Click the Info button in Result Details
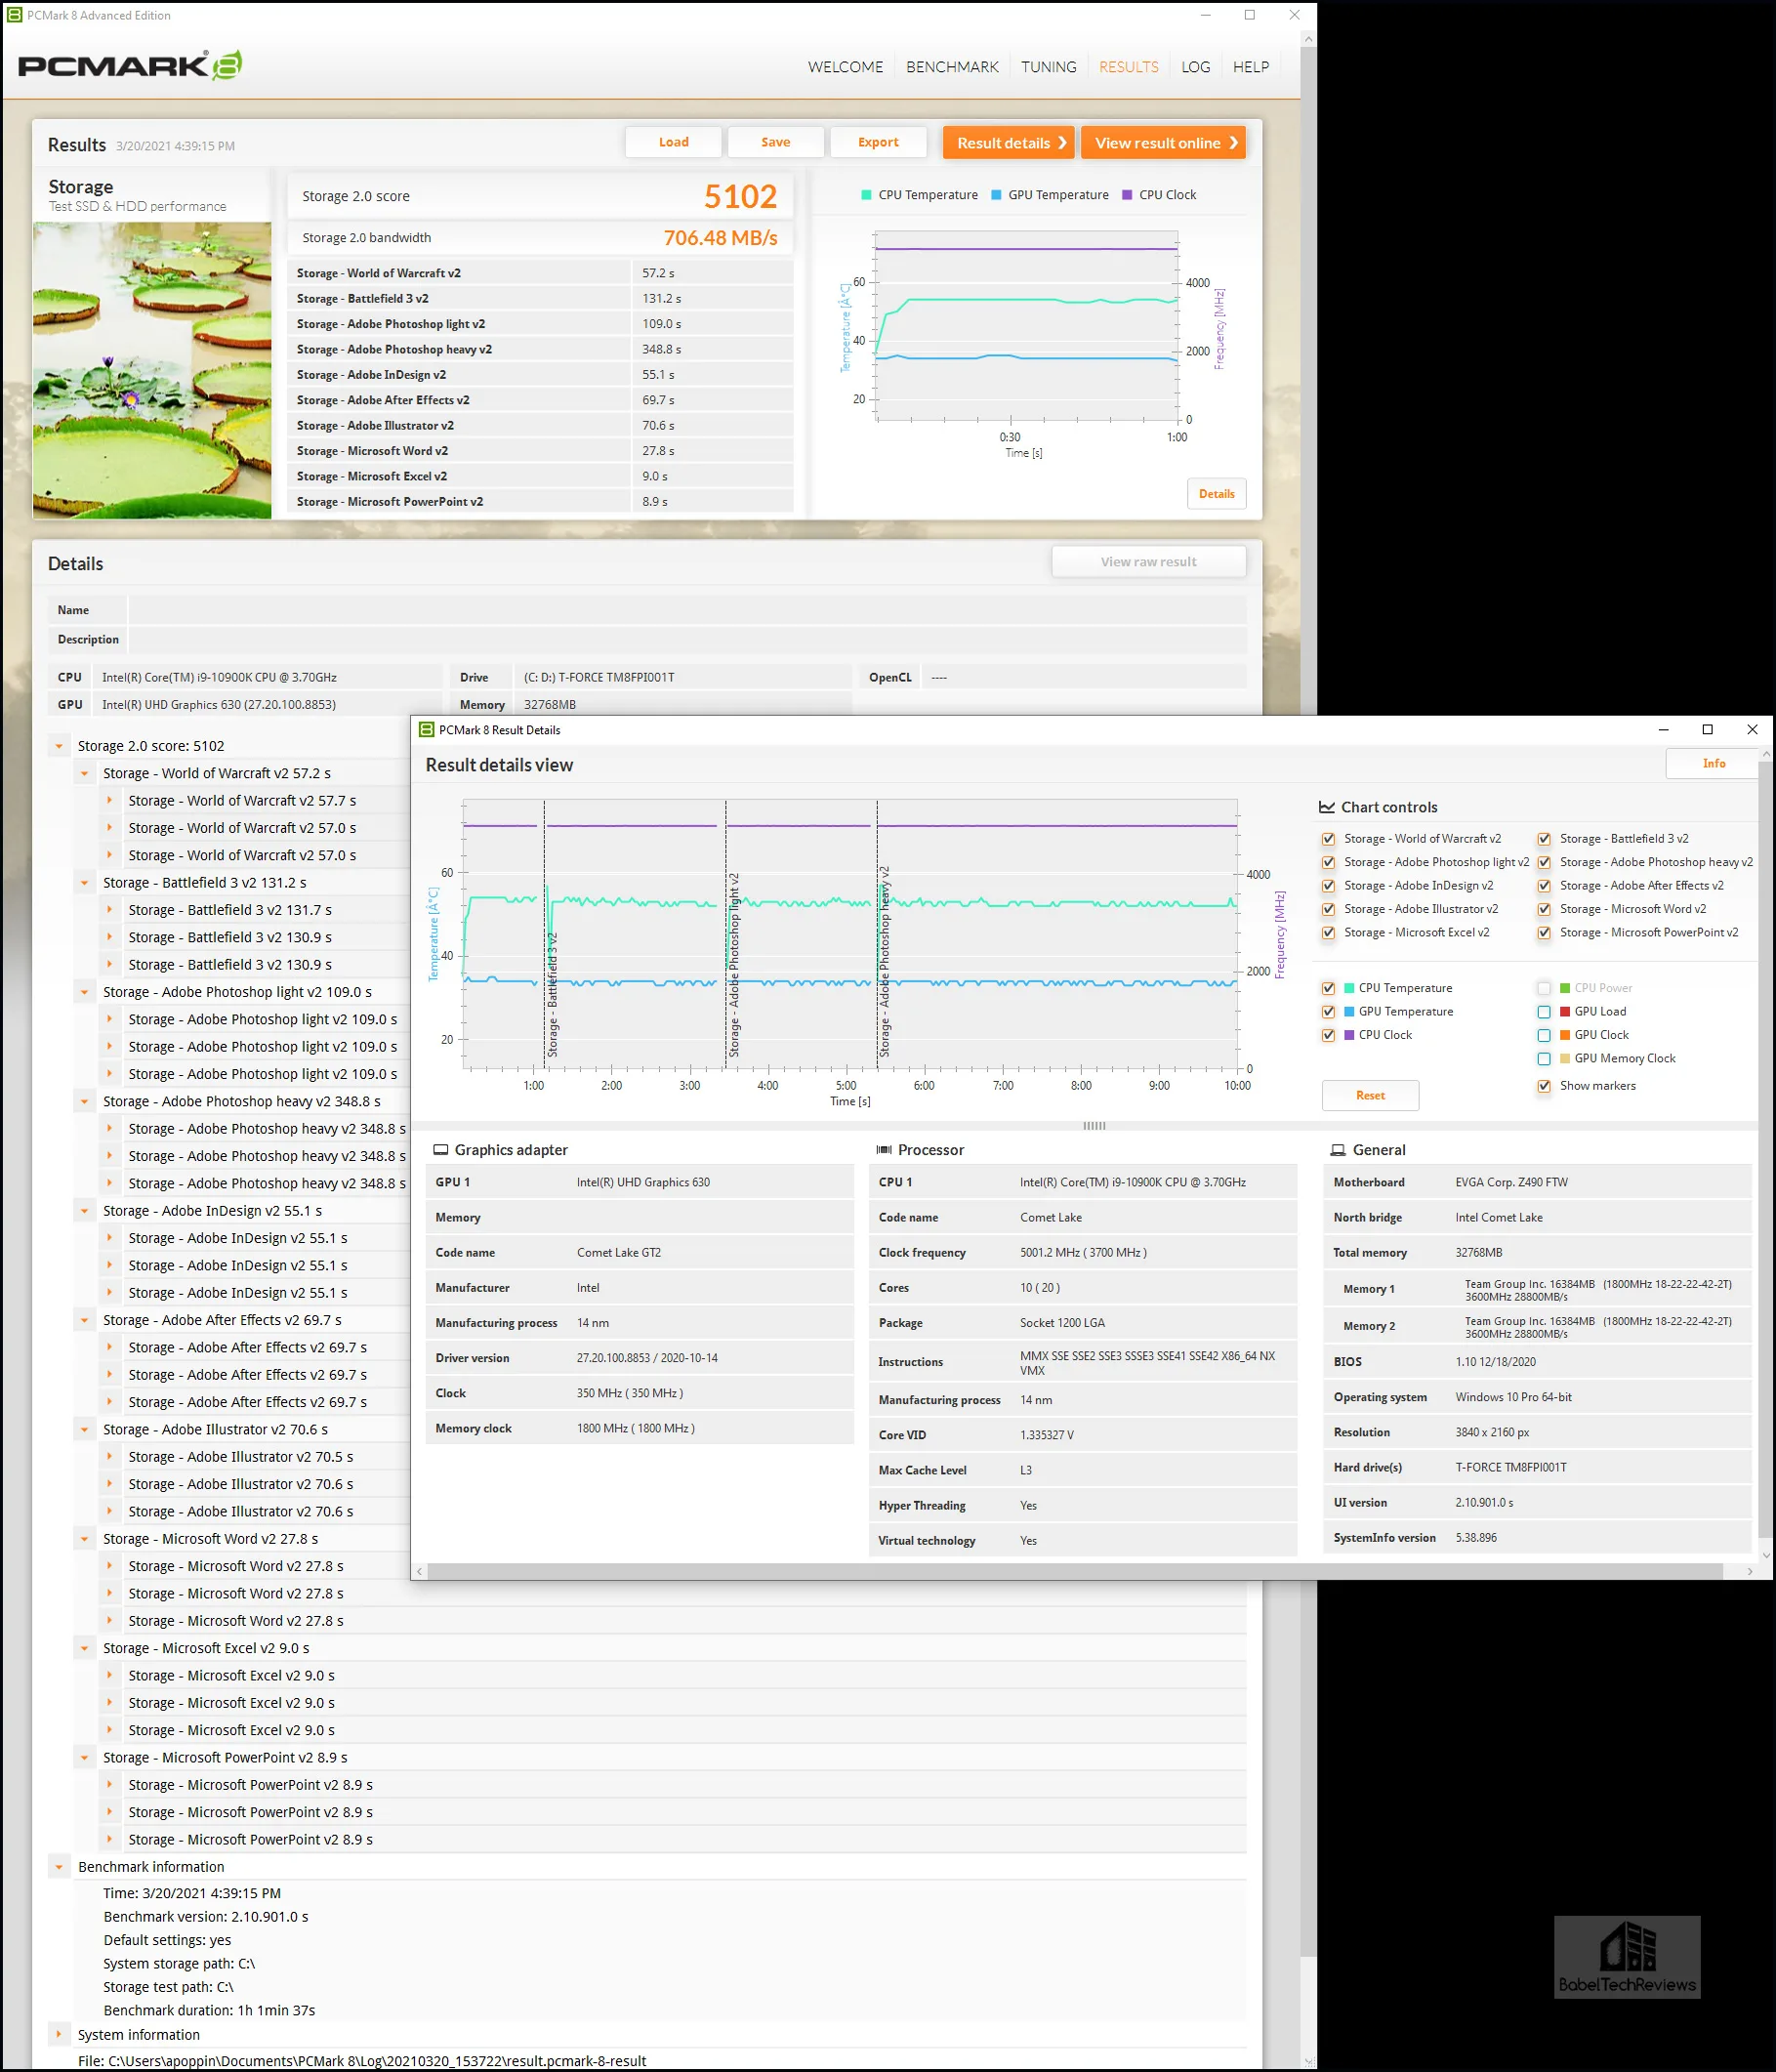Viewport: 1776px width, 2072px height. pos(1713,764)
